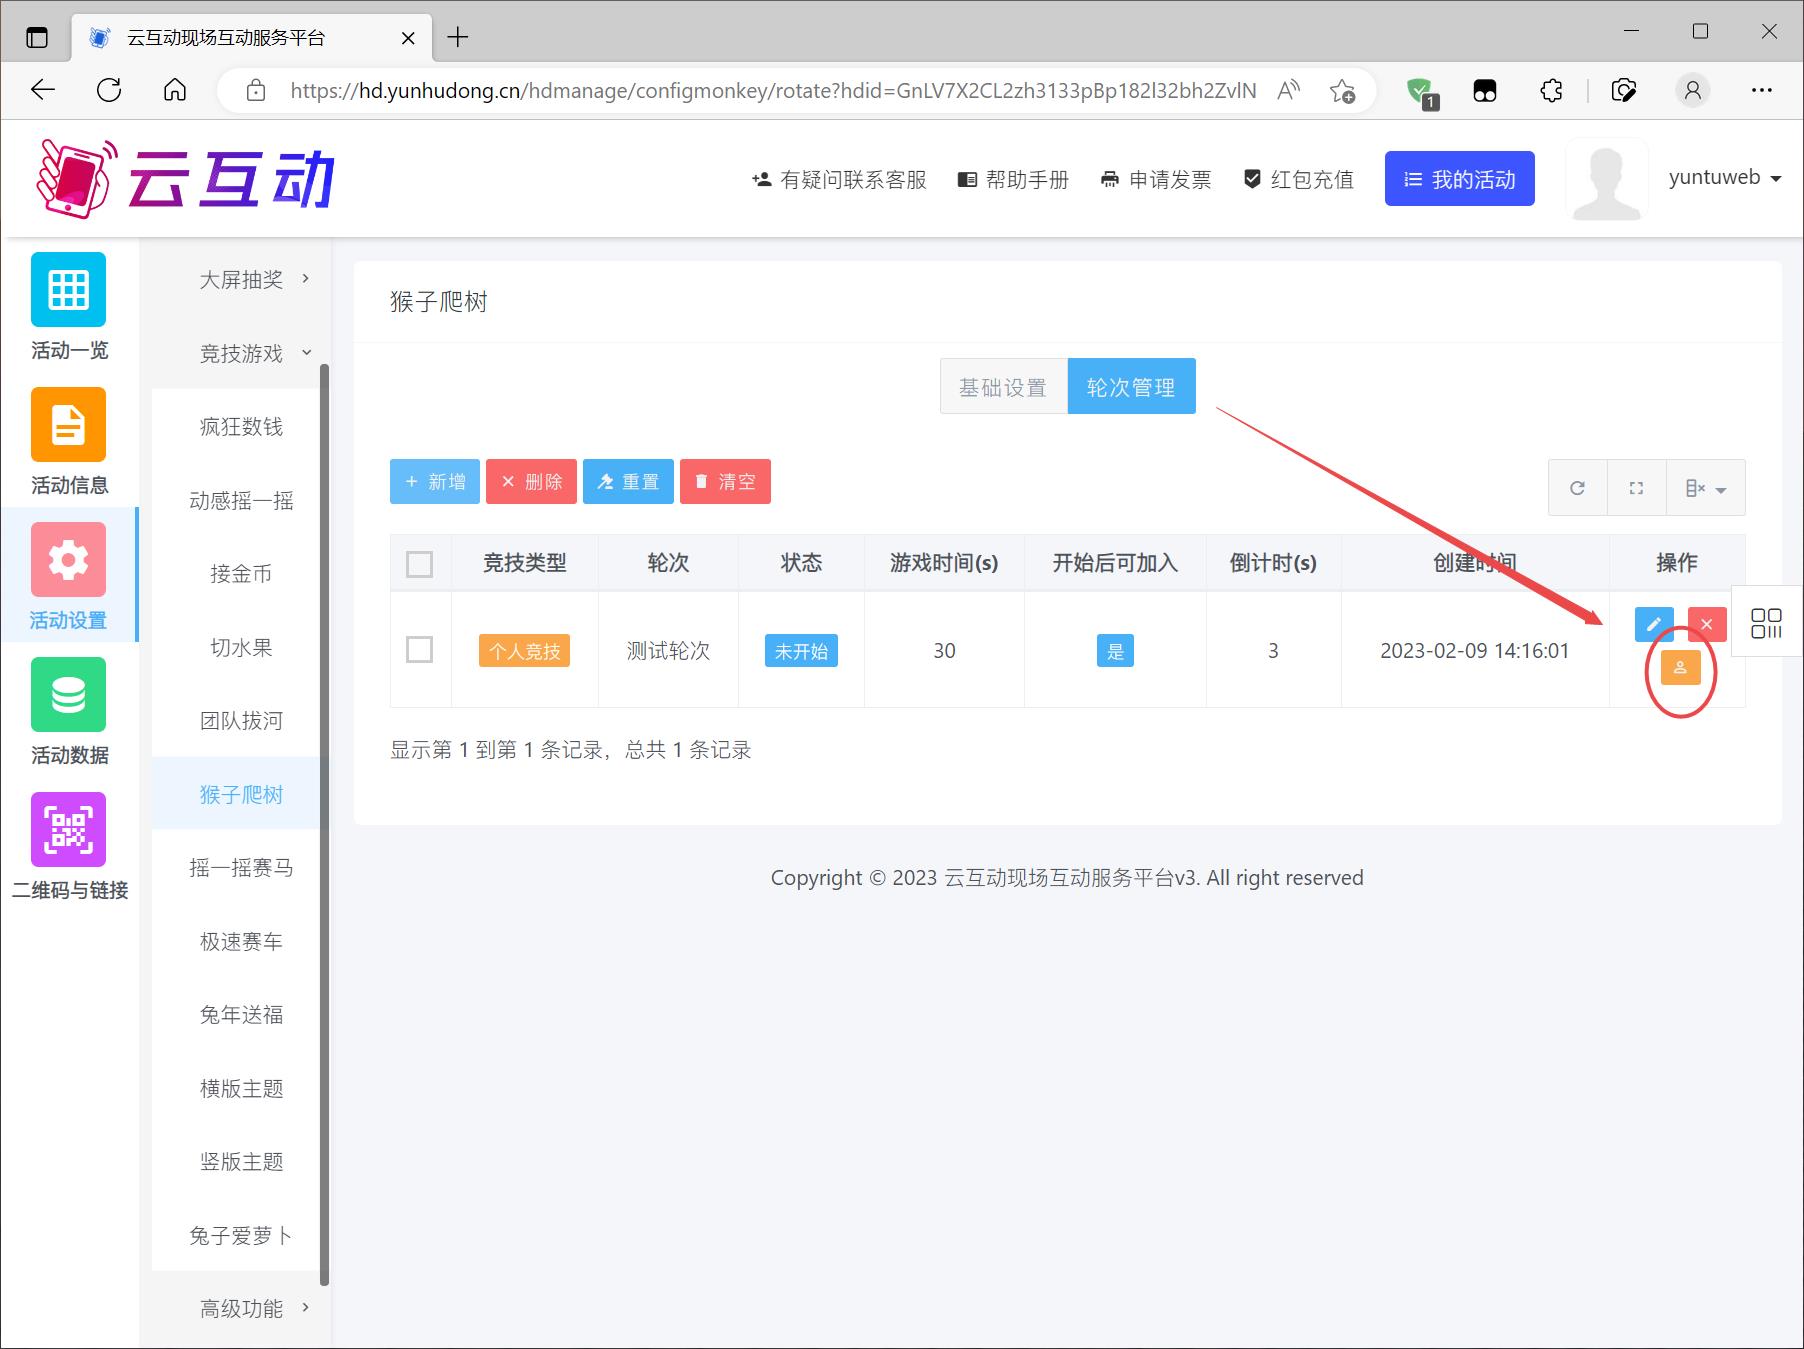This screenshot has height=1349, width=1804.
Task: Open the read aloud icon in address bar
Action: click(1289, 90)
